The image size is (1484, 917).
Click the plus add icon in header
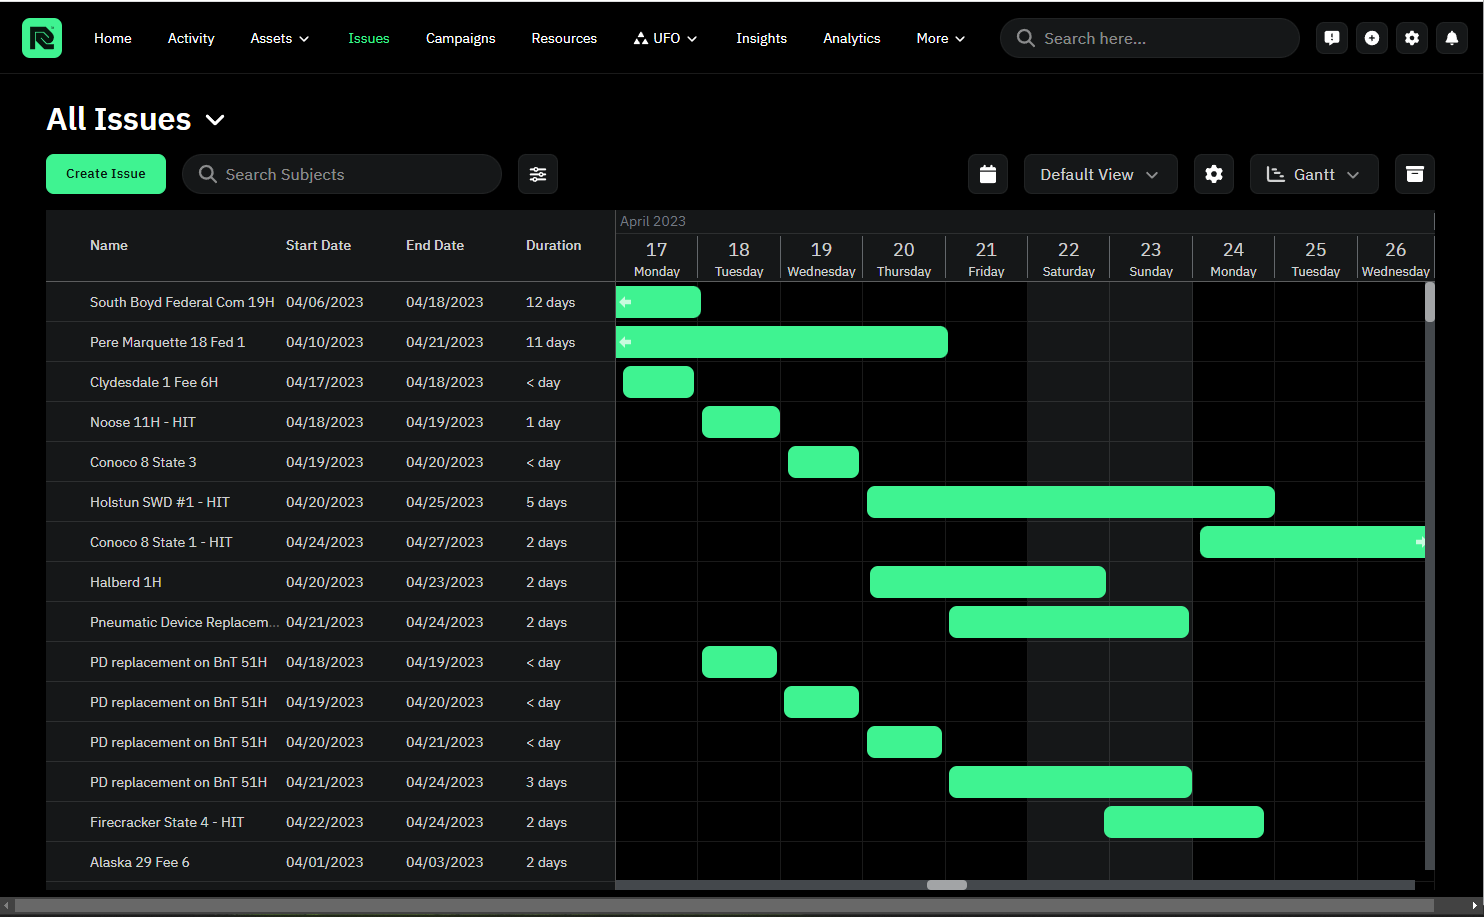point(1372,38)
